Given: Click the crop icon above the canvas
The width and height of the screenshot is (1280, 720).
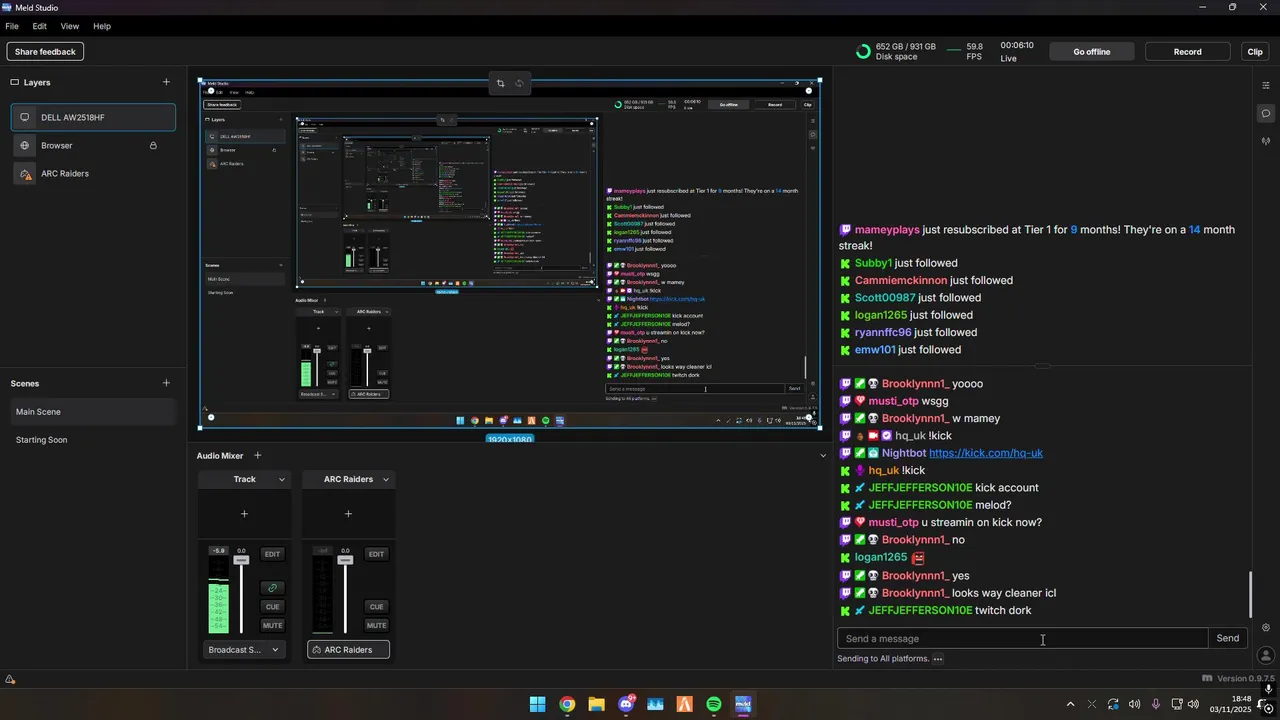Looking at the screenshot, I should coord(501,83).
